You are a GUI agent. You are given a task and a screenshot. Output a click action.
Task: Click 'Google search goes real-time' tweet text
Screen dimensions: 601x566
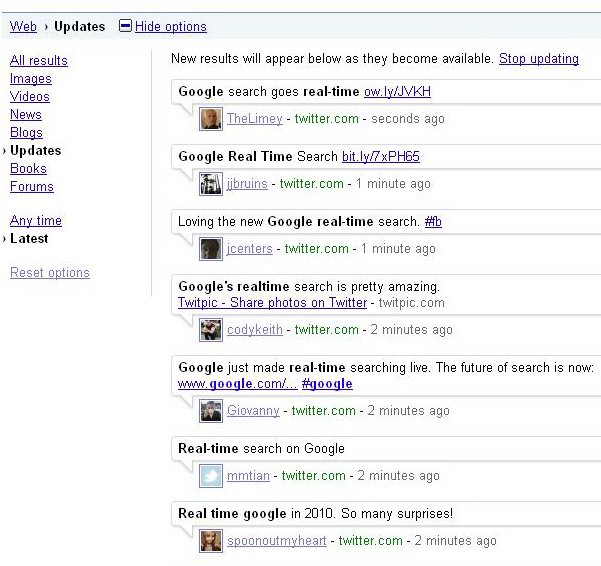(x=269, y=92)
